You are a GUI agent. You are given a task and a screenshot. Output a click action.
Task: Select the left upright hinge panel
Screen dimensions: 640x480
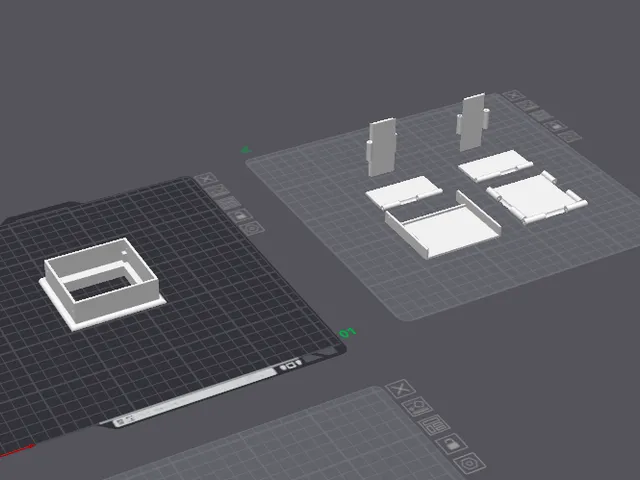(382, 147)
